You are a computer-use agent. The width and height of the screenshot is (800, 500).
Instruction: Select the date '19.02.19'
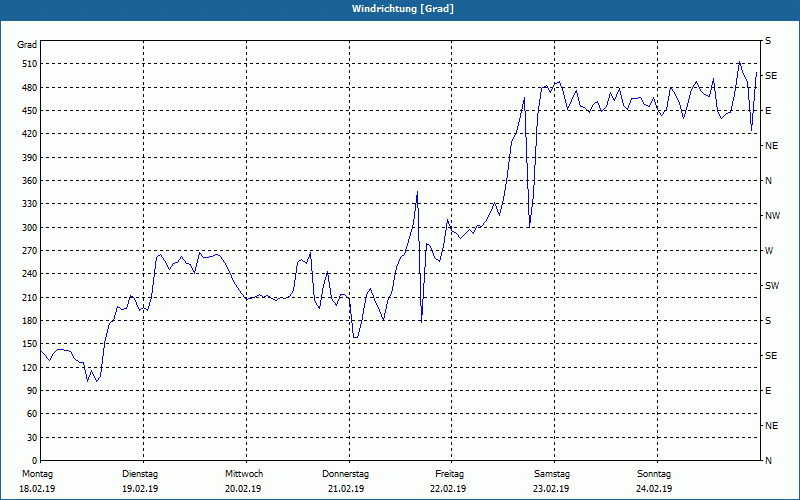pos(140,489)
